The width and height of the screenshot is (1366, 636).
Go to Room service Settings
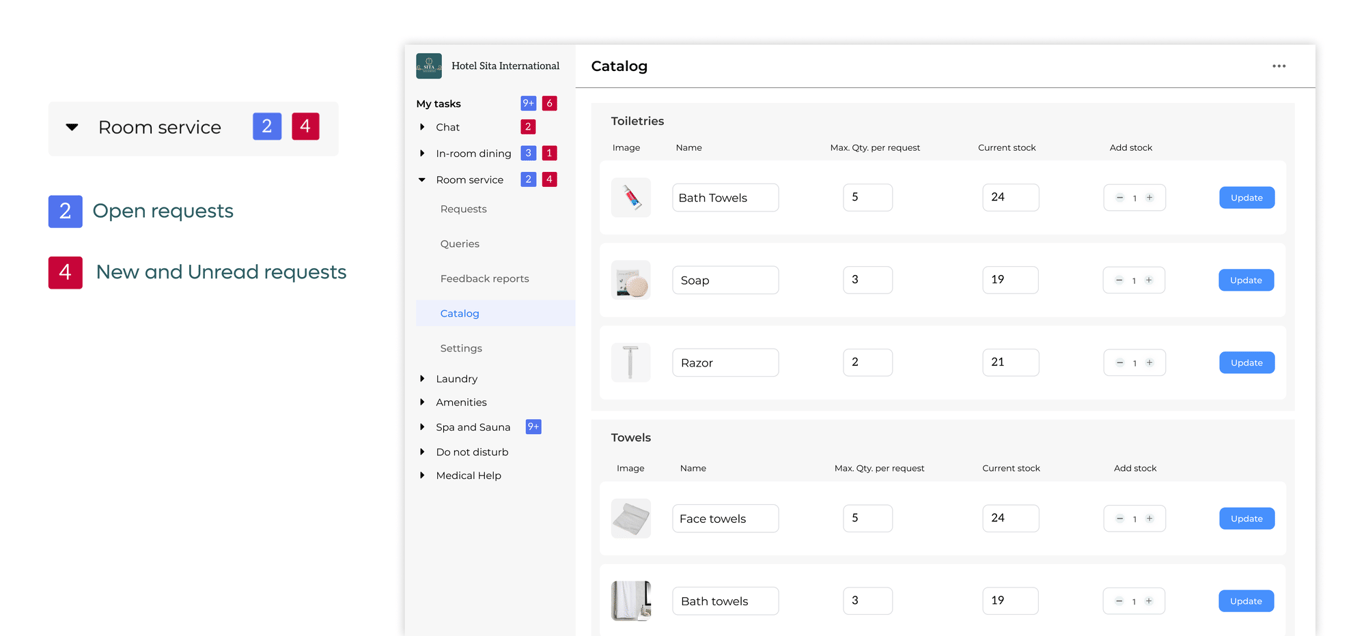tap(461, 348)
